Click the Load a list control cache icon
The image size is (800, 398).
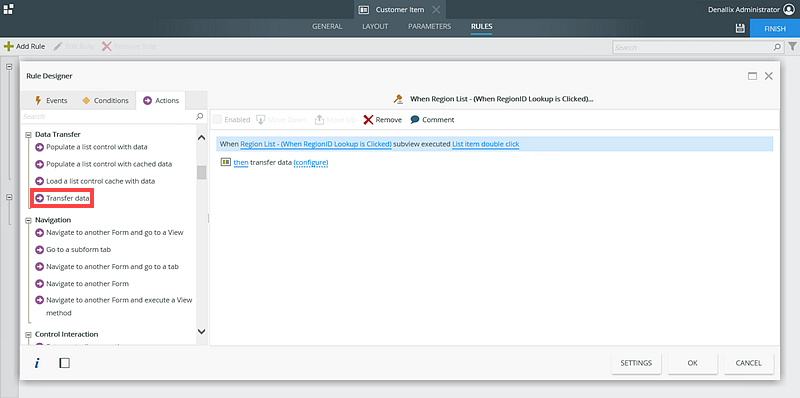39,181
